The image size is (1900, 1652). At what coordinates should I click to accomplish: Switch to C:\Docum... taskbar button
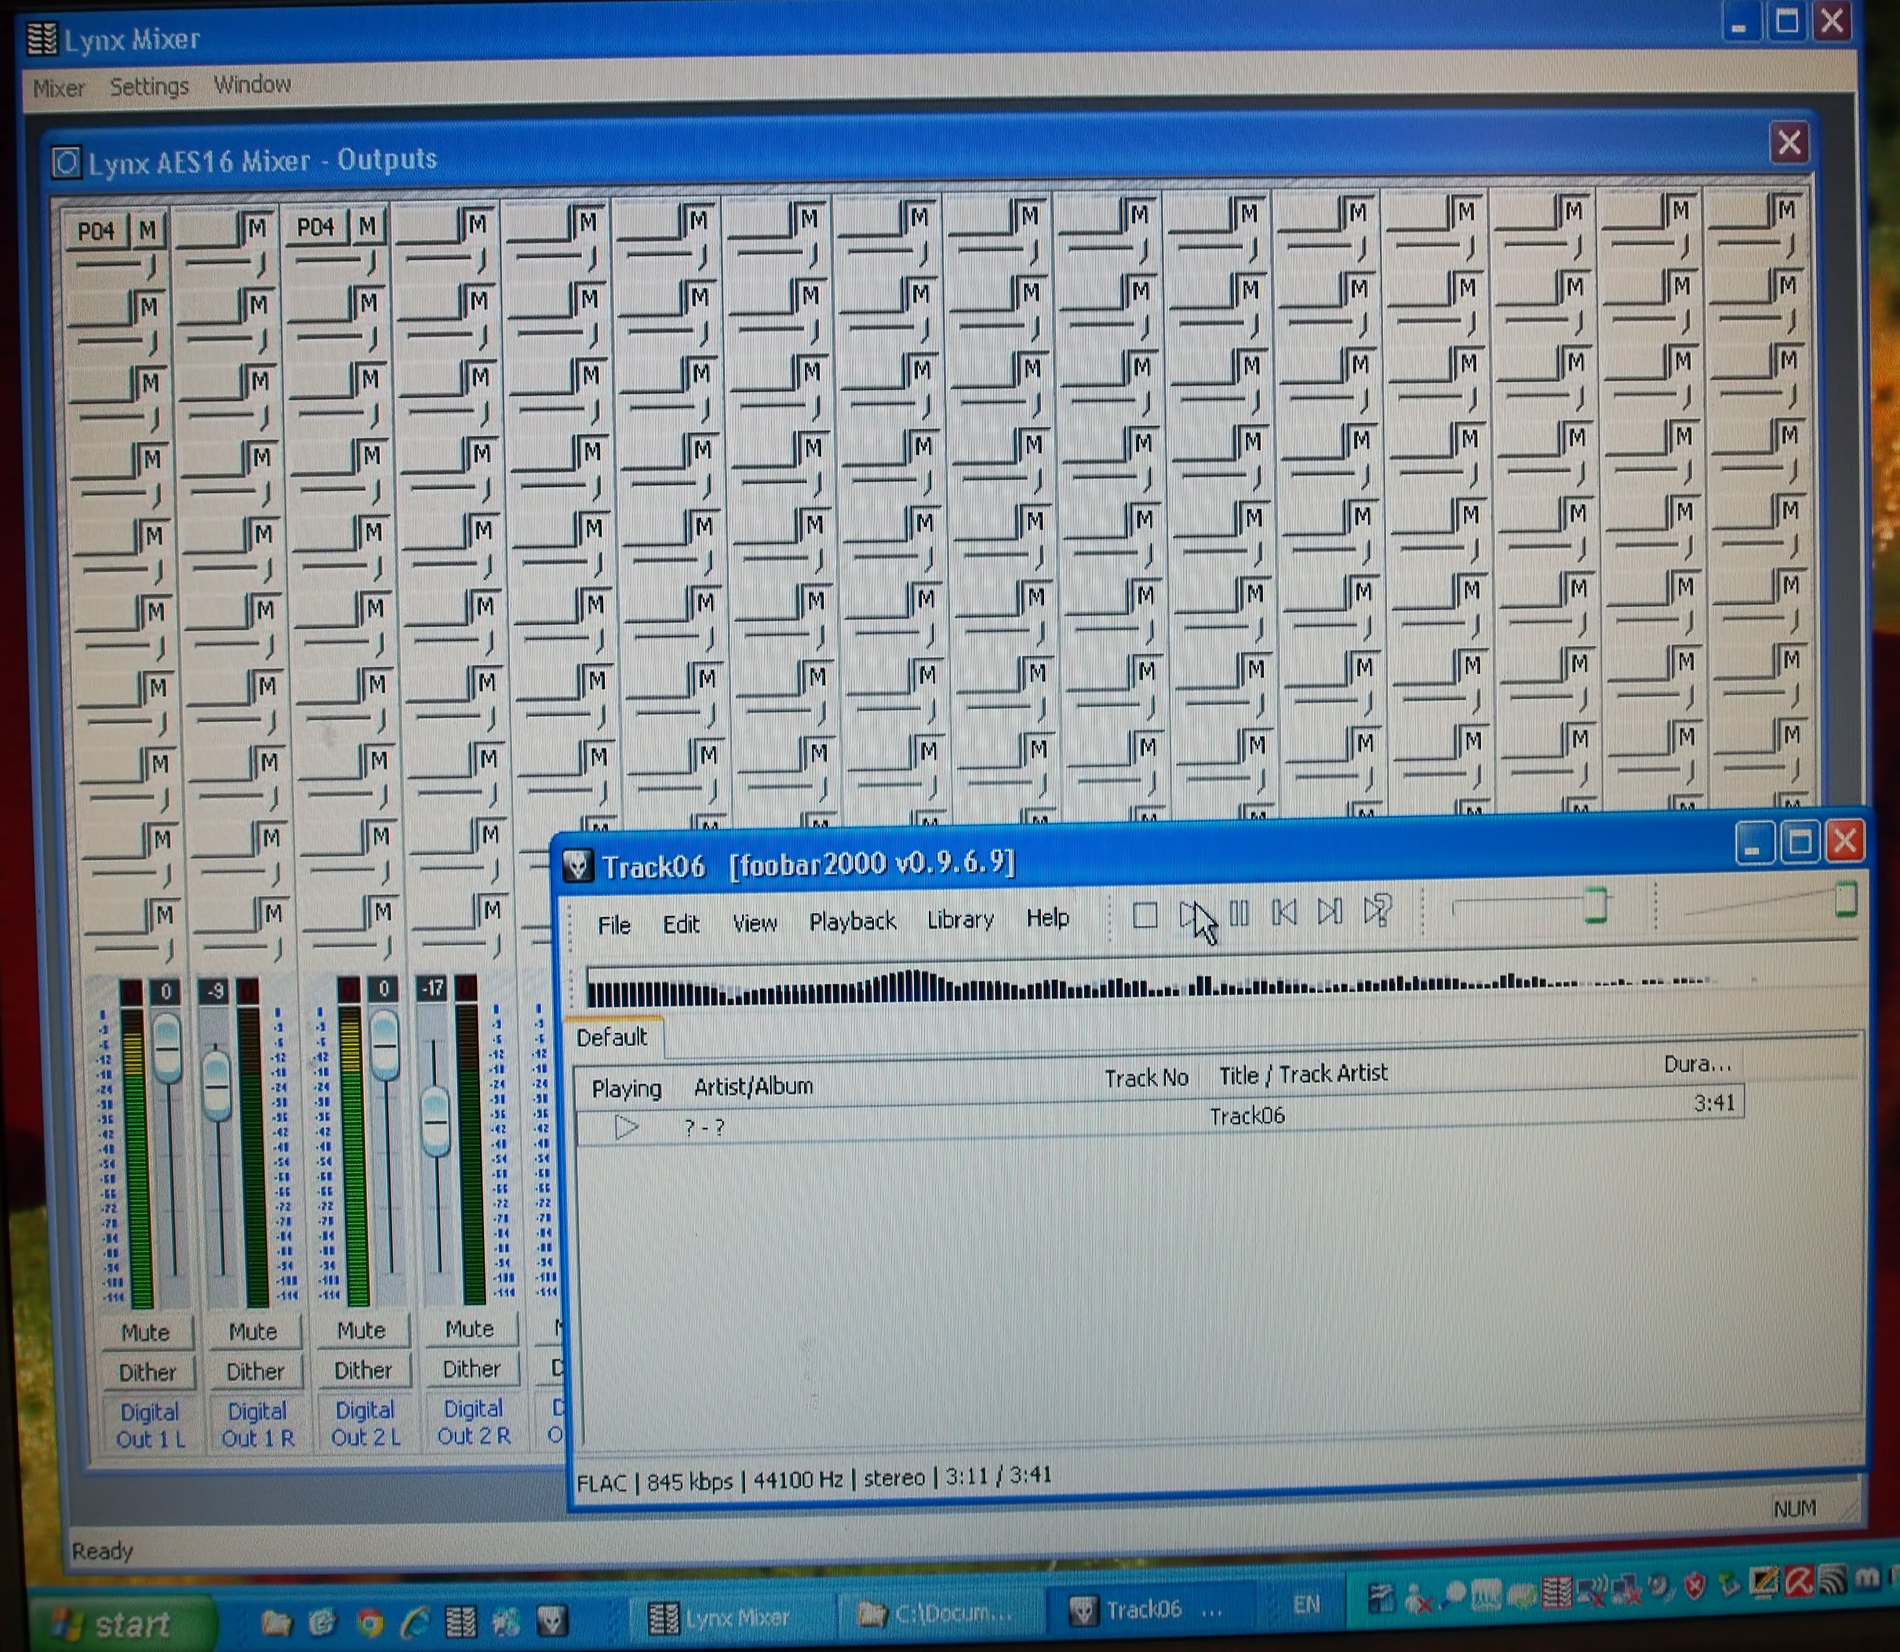pos(938,1613)
